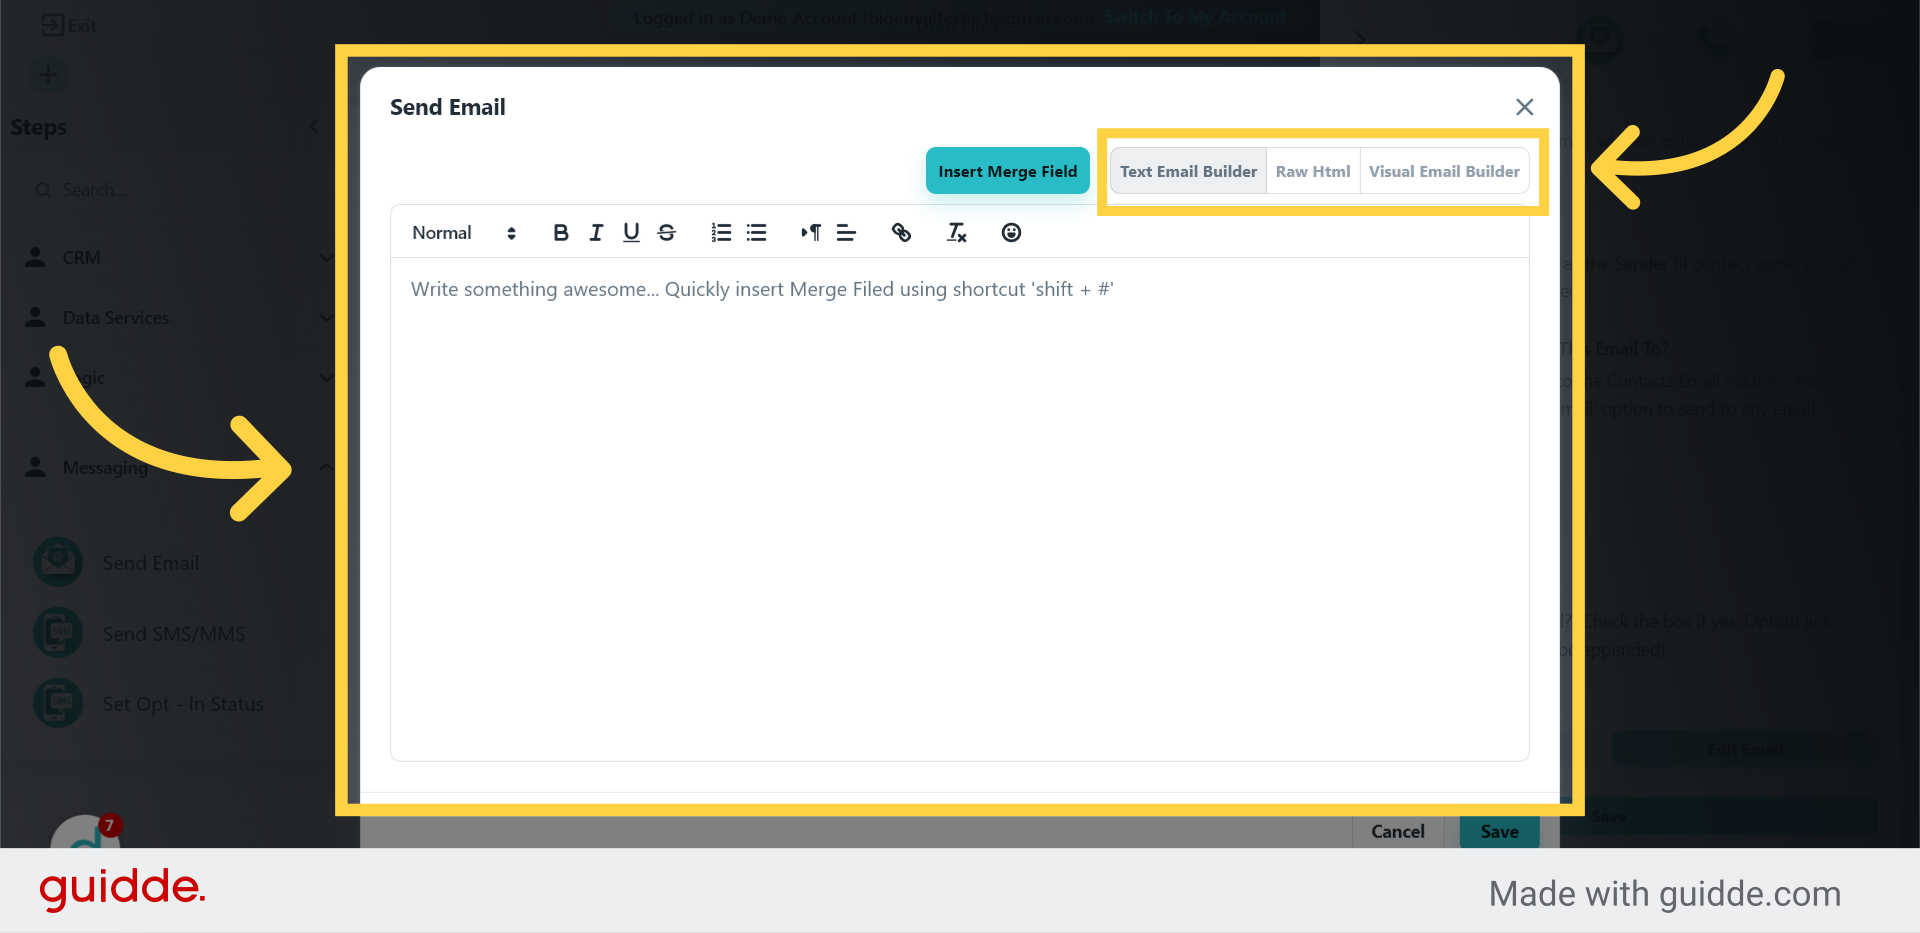Click Cancel in the Send Email dialog

coord(1397,832)
